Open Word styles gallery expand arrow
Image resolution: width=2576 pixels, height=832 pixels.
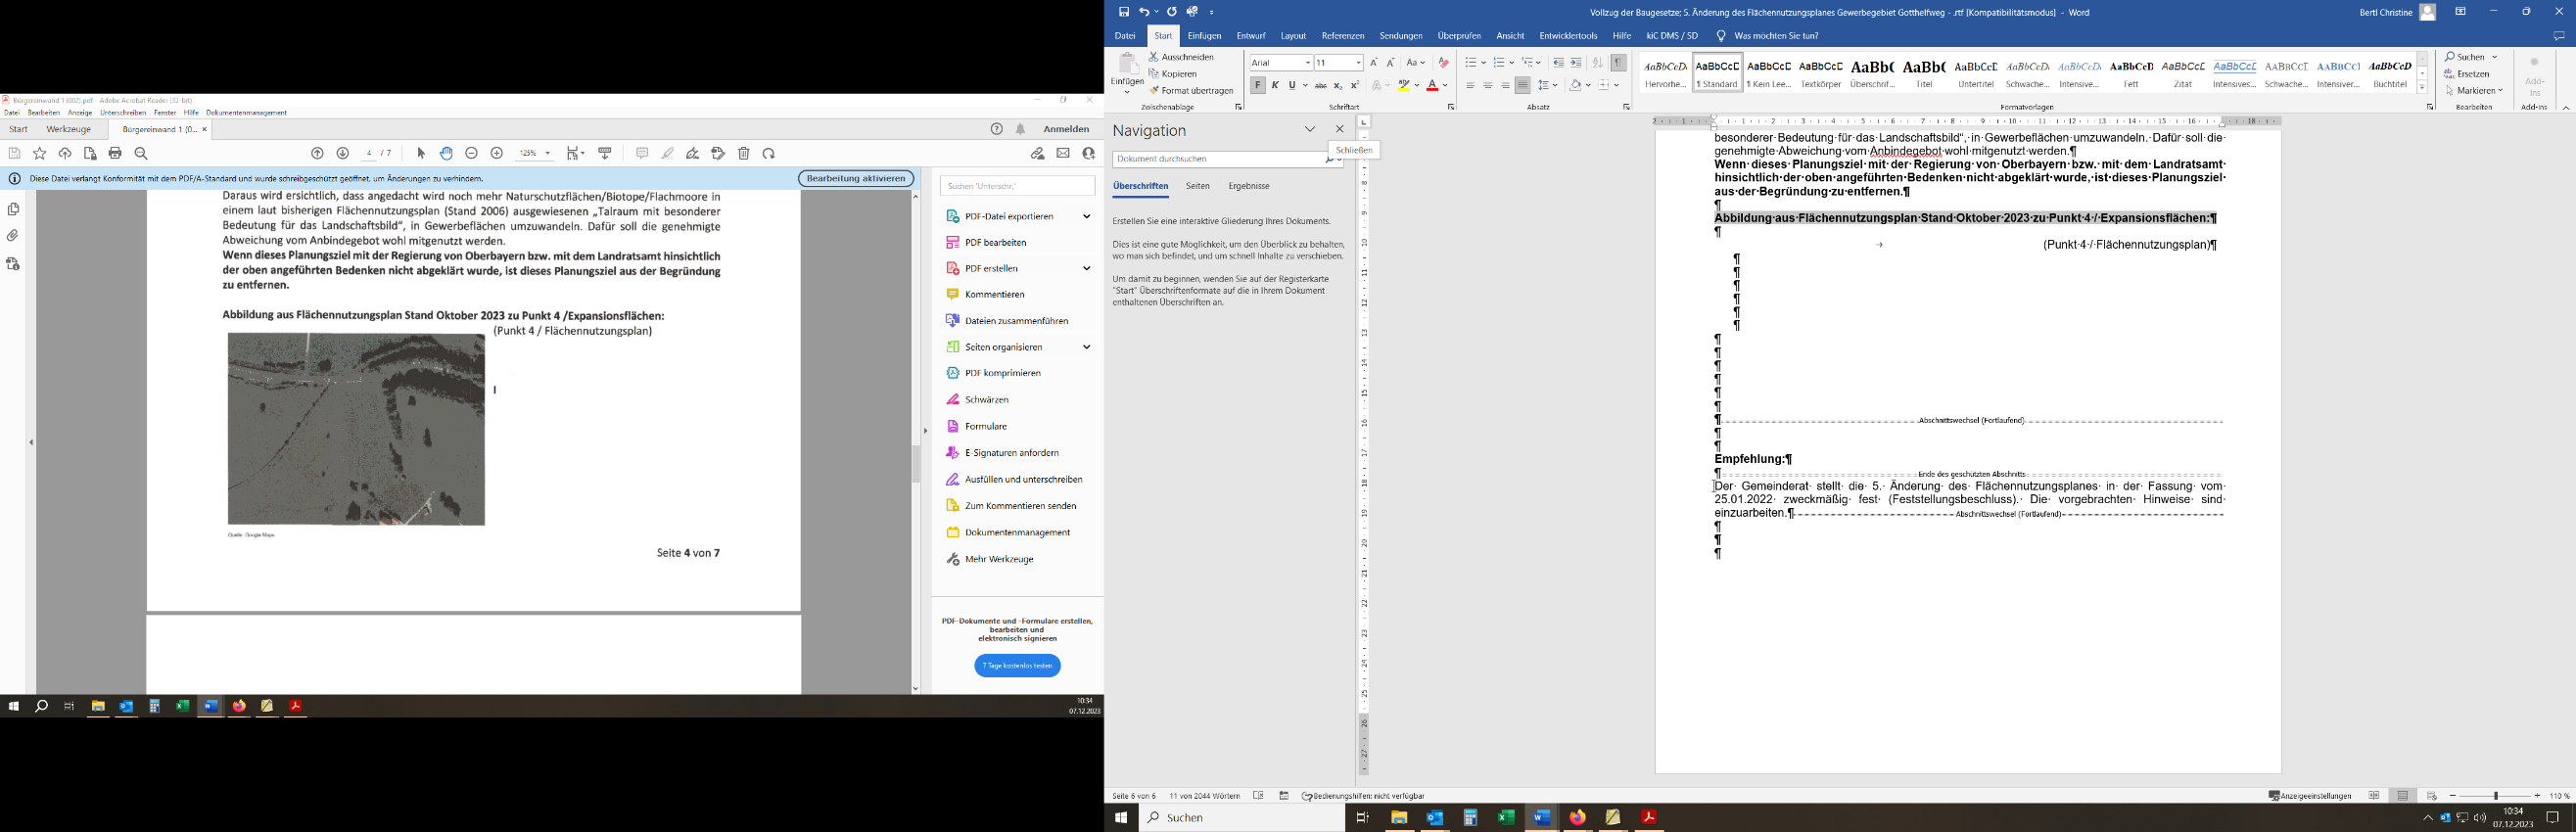pos(2423,89)
